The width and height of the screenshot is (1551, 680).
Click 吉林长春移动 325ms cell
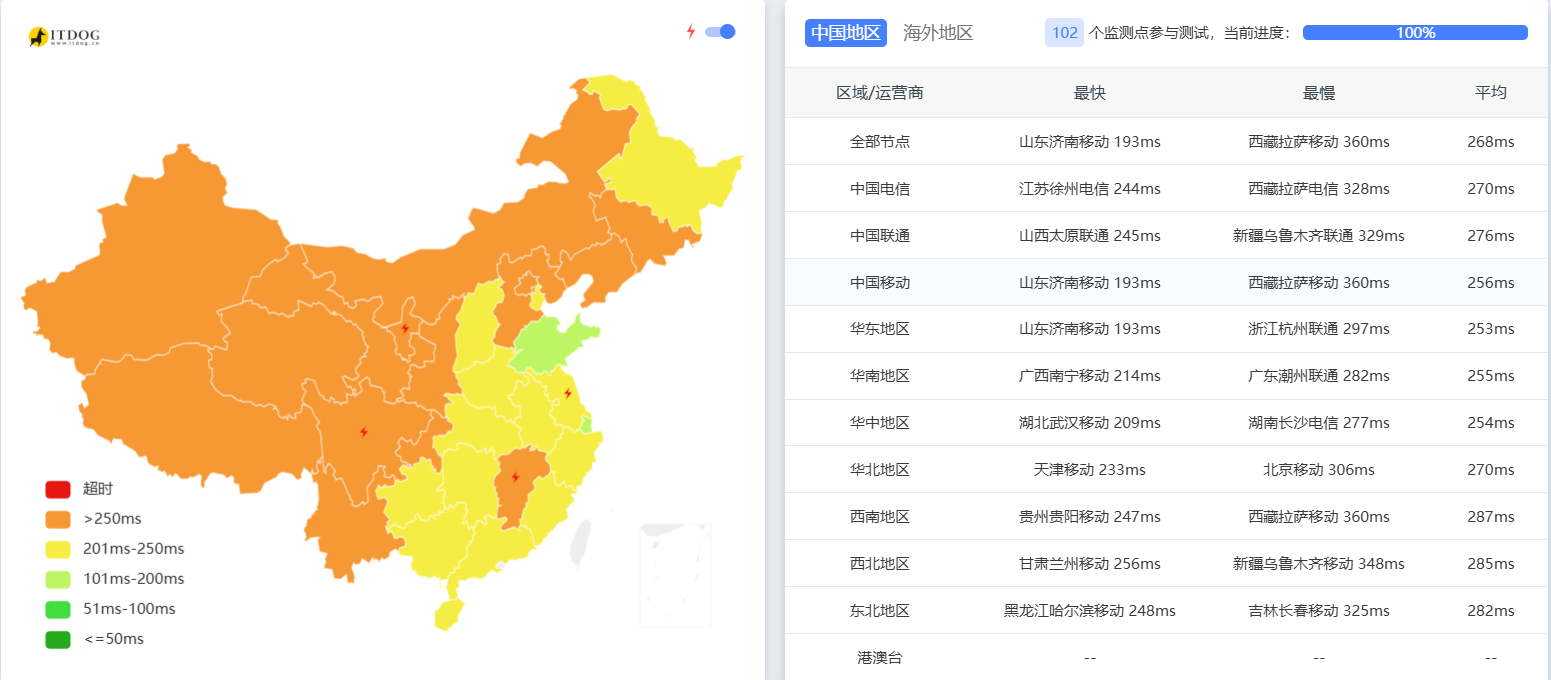1319,611
